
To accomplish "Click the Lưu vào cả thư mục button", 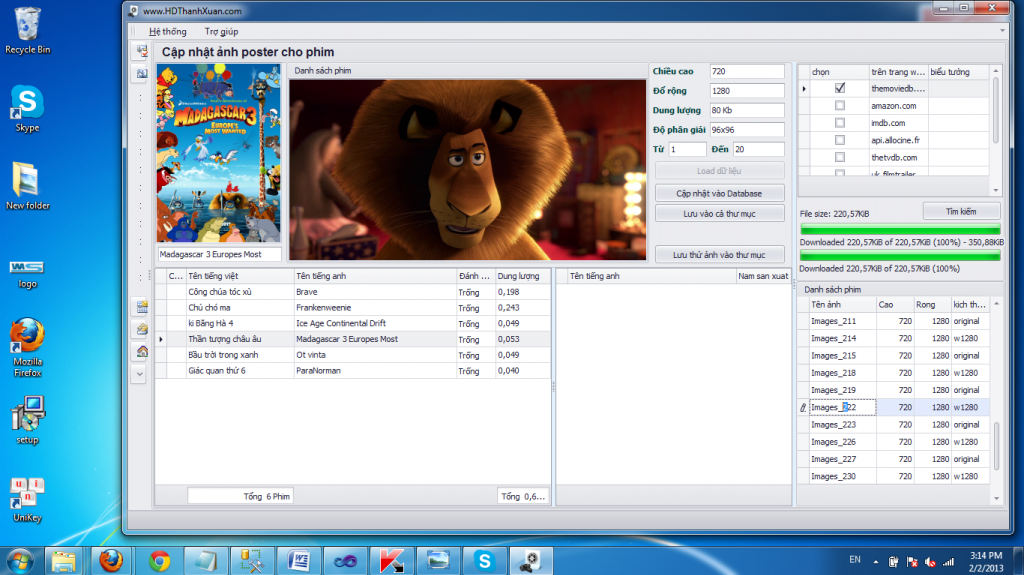I will pos(719,214).
